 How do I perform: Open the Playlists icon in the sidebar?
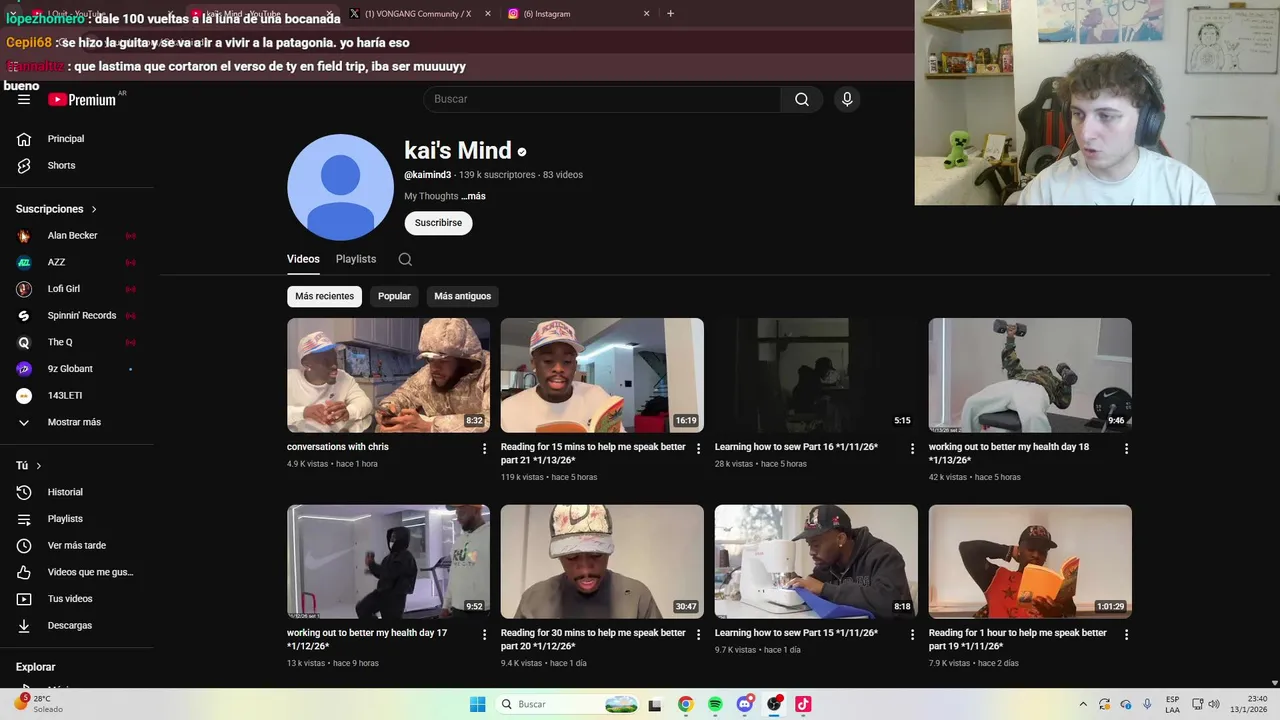tap(24, 519)
